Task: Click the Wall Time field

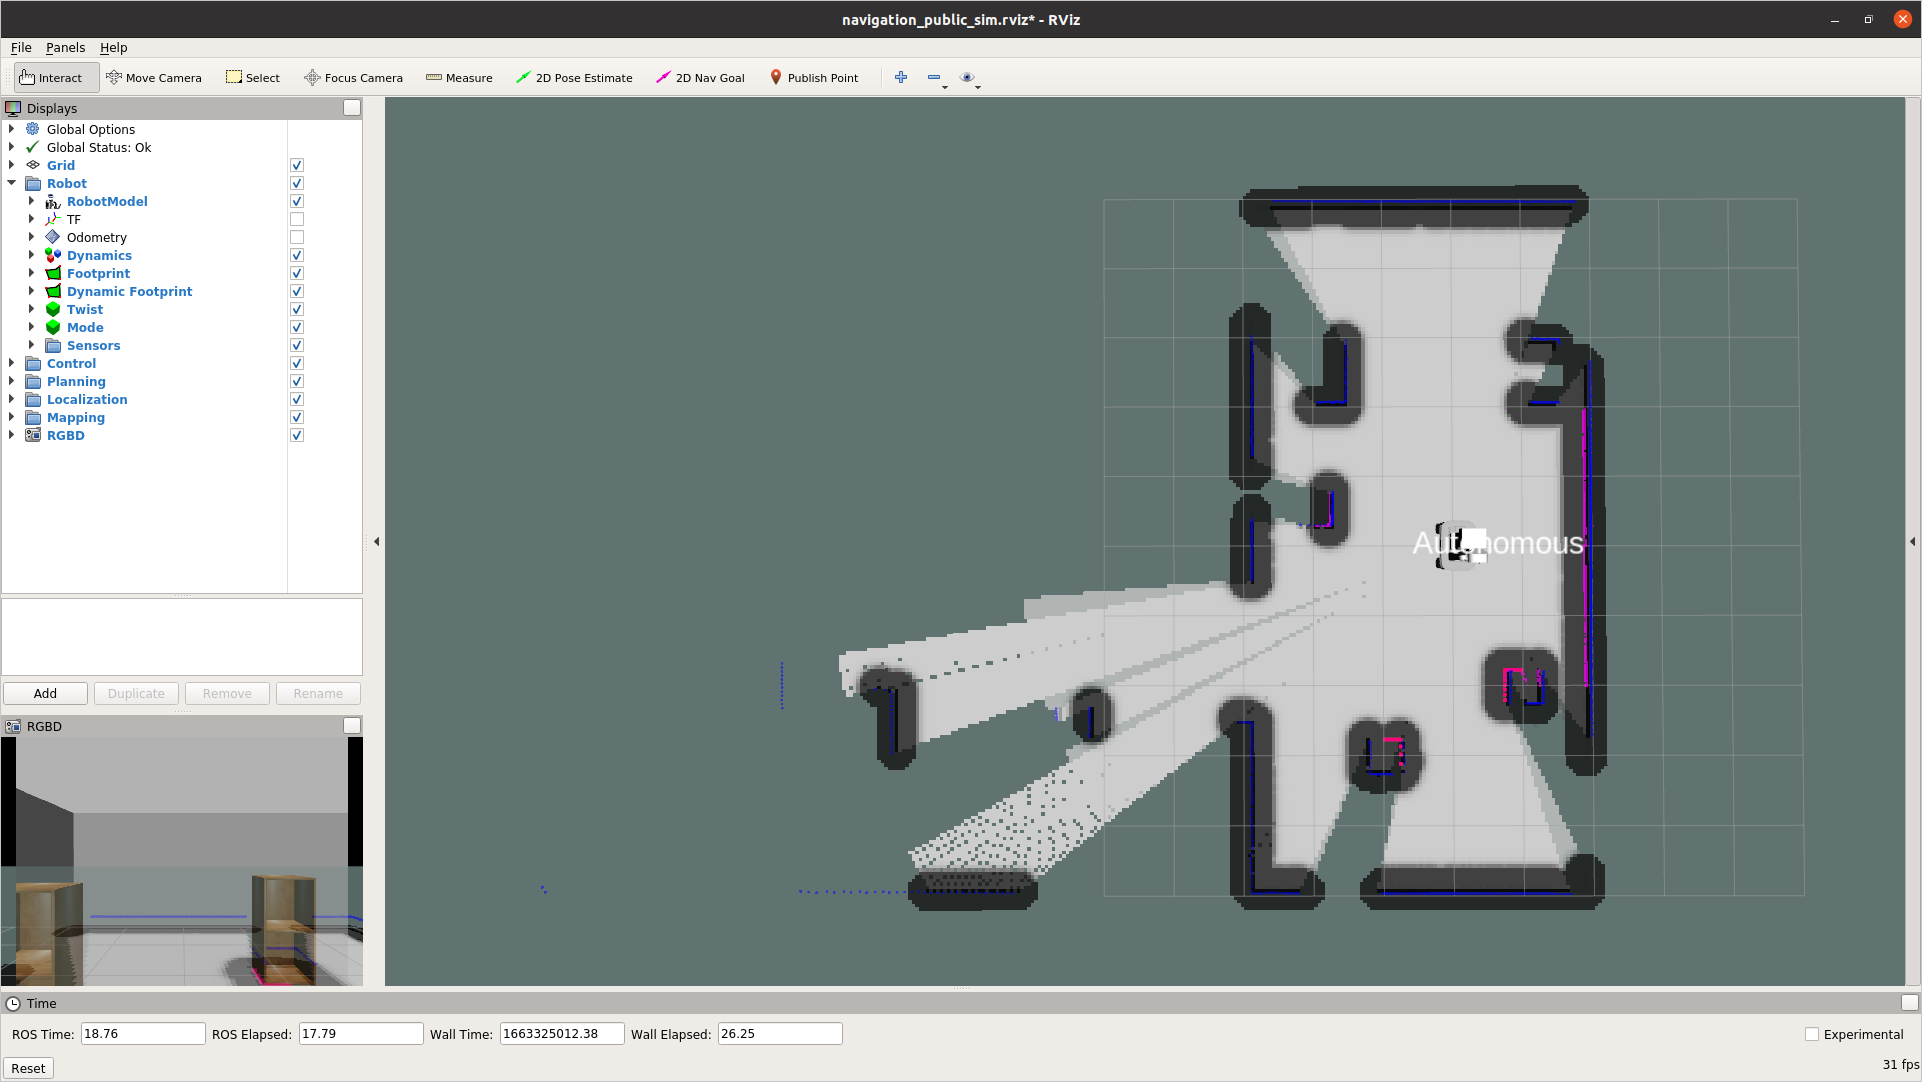Action: 562,1034
